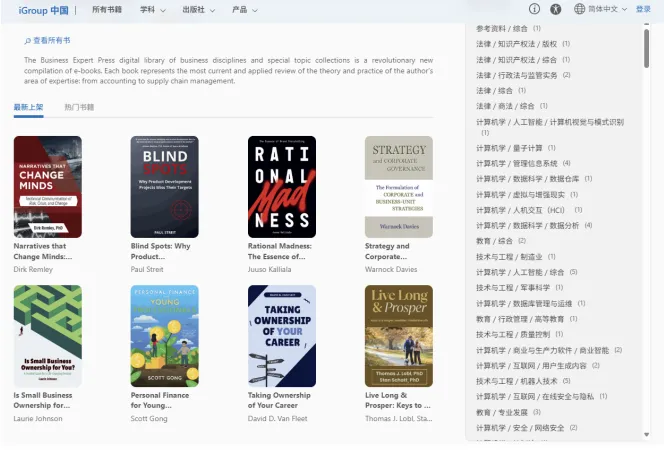The width and height of the screenshot is (664, 452).
Task: Open the Taking Ownership of Your Career cover
Action: 282,336
